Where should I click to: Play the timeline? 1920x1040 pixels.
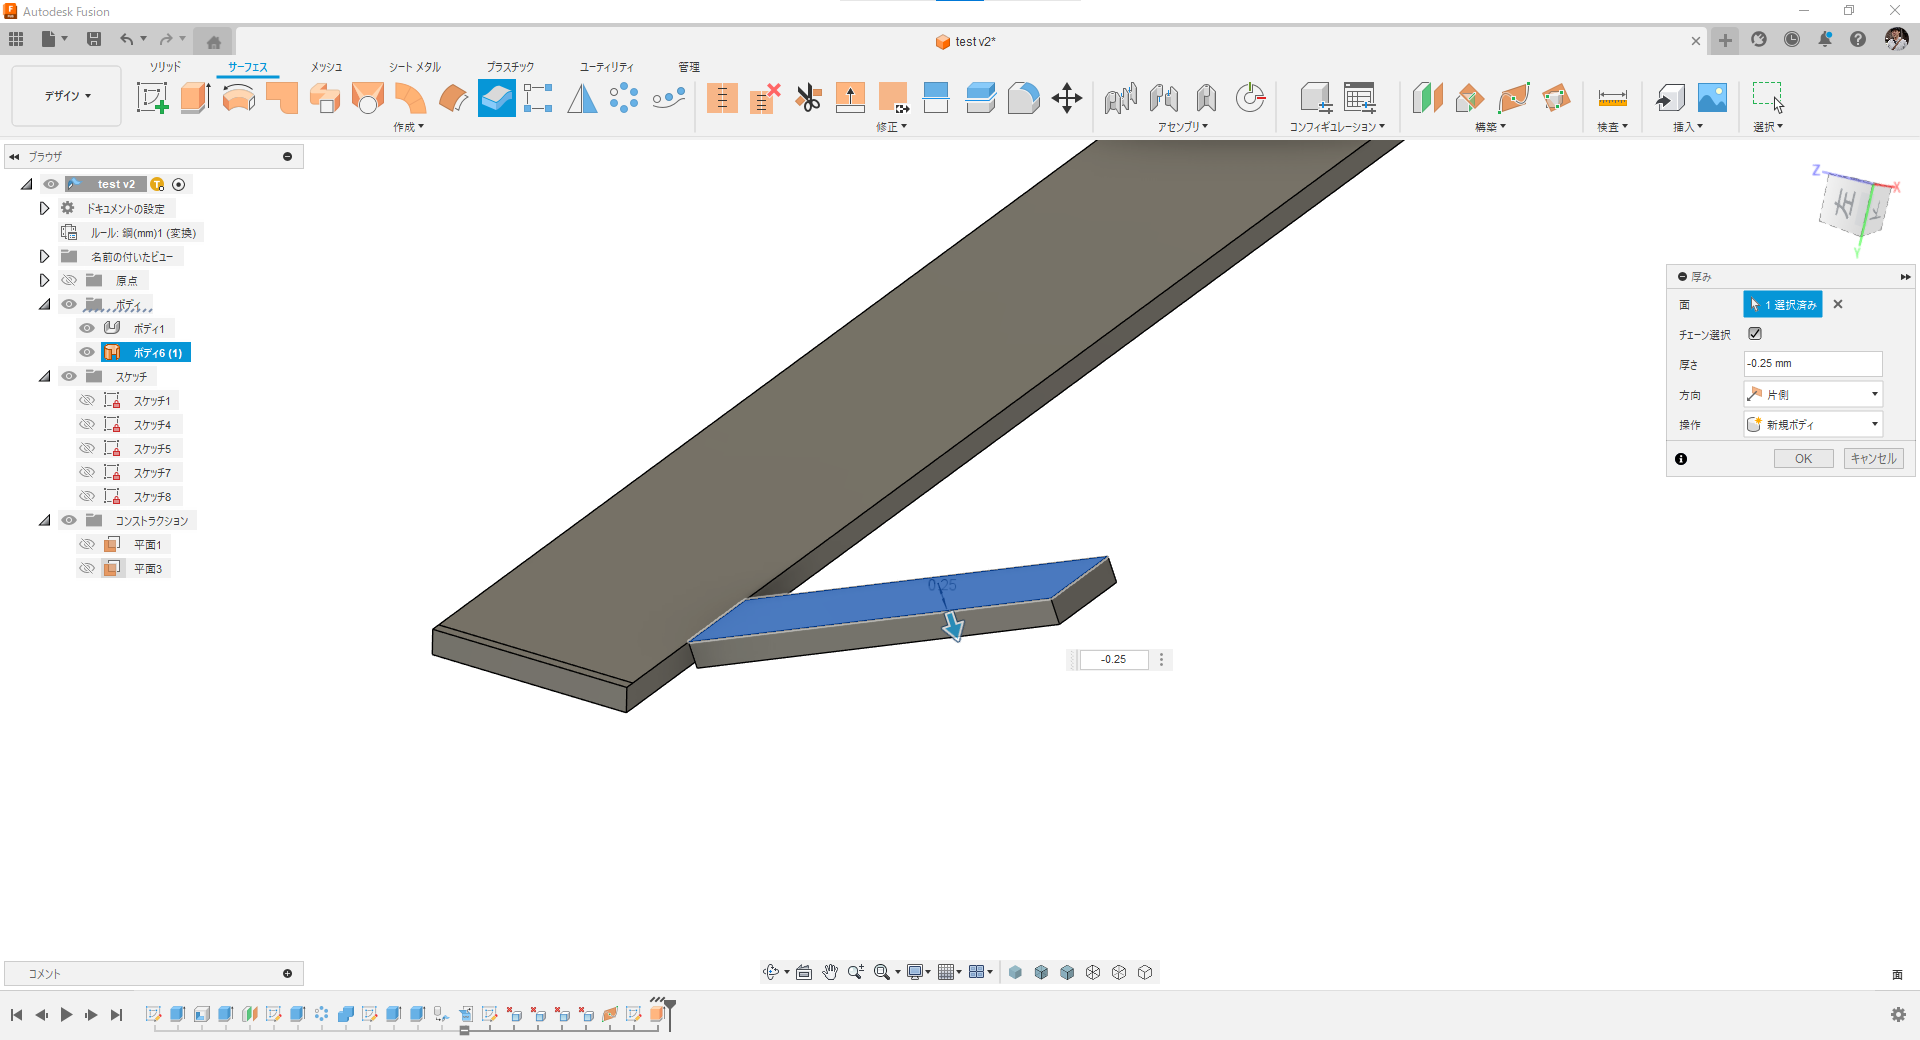click(66, 1015)
